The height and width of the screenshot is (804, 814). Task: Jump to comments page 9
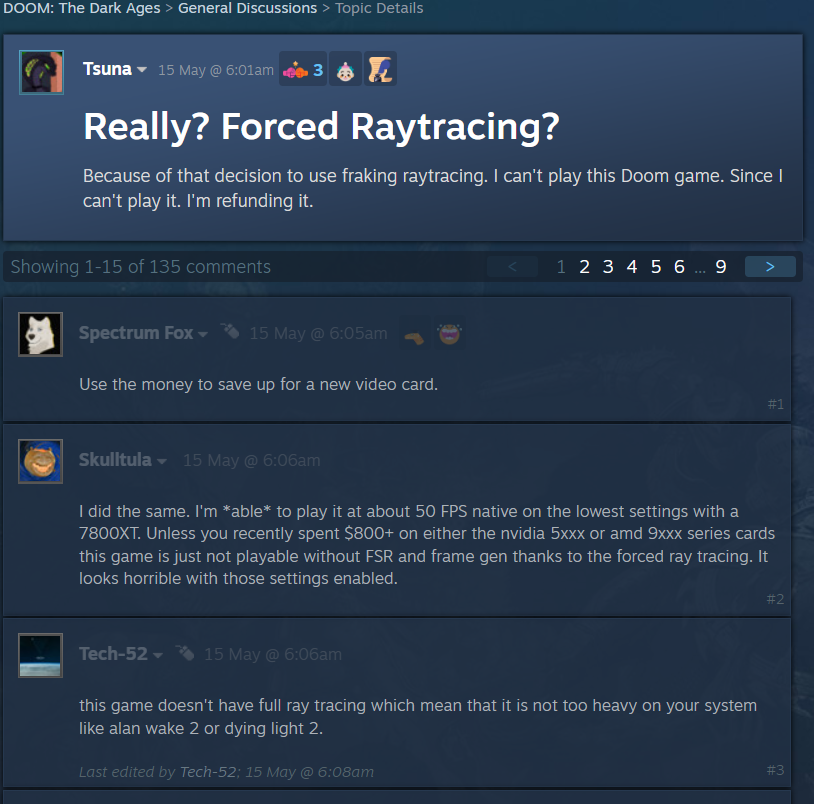(x=721, y=267)
